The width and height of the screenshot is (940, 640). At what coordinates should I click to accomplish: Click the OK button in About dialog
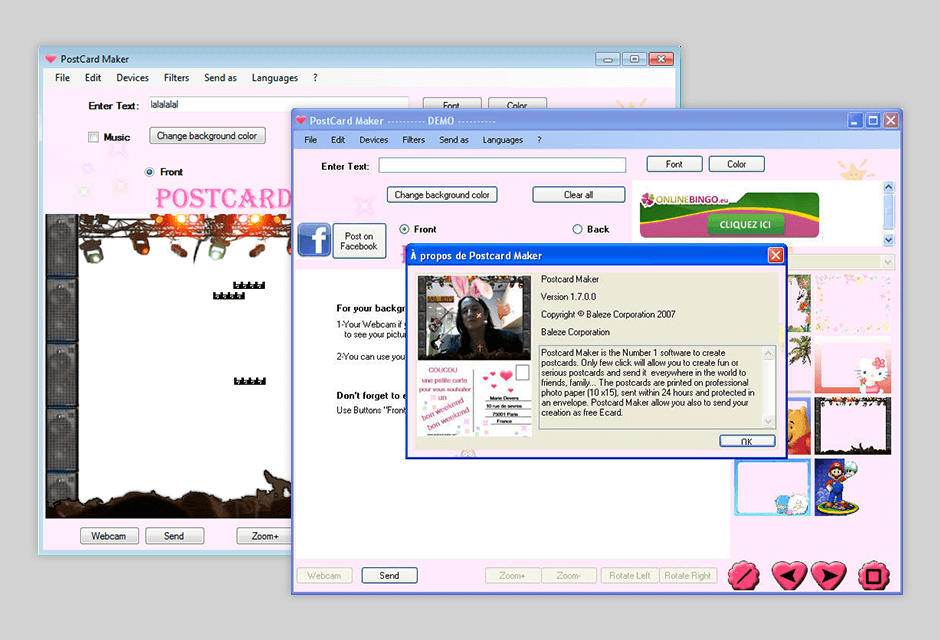[747, 442]
